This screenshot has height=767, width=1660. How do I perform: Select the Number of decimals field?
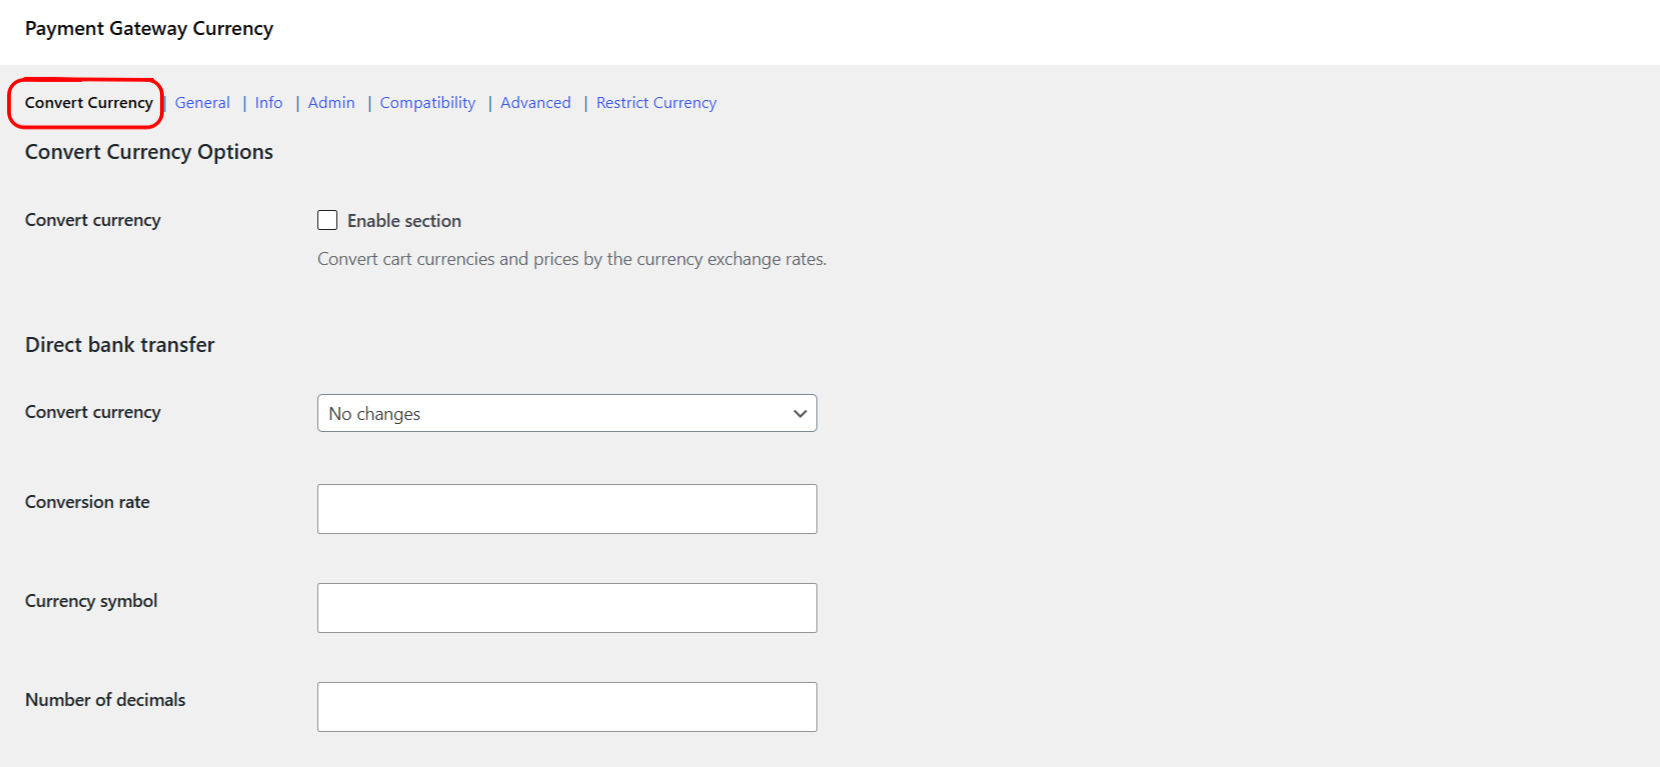pyautogui.click(x=567, y=707)
